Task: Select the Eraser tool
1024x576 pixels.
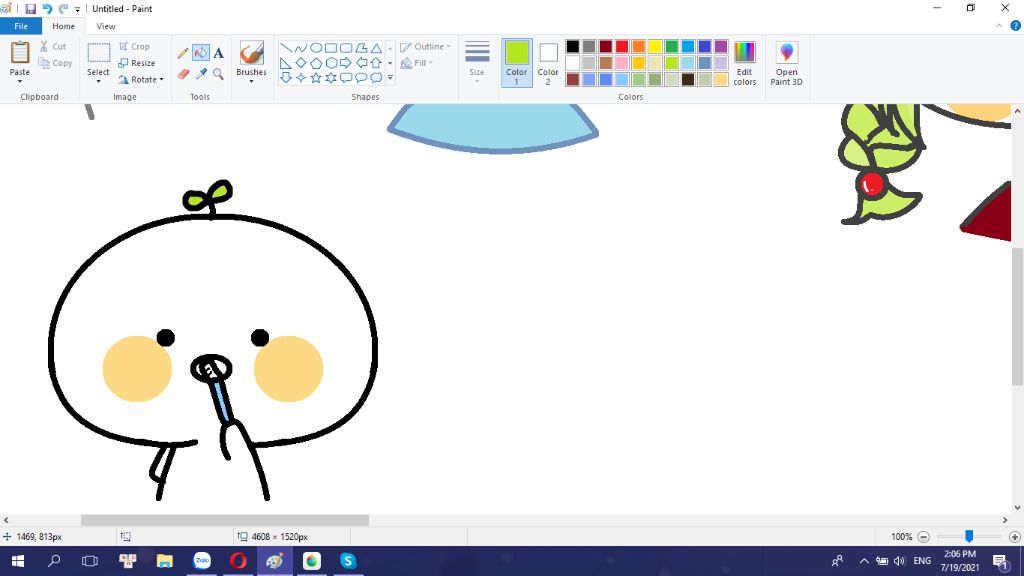Action: 183,74
